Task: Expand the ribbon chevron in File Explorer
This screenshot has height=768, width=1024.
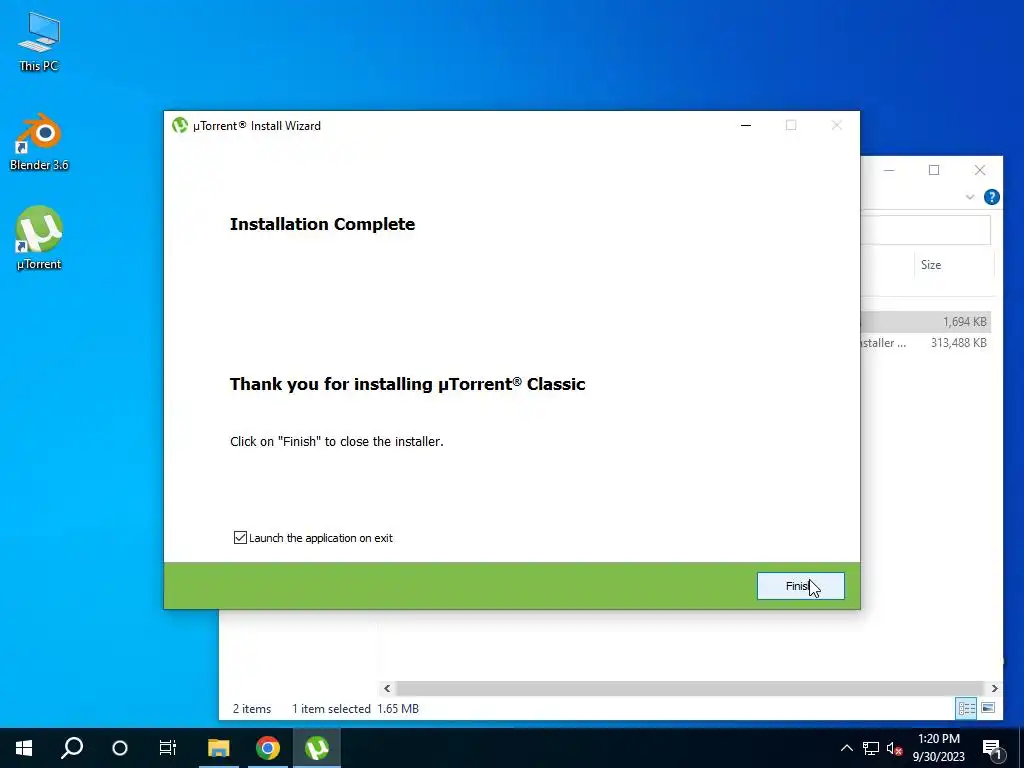Action: 970,197
